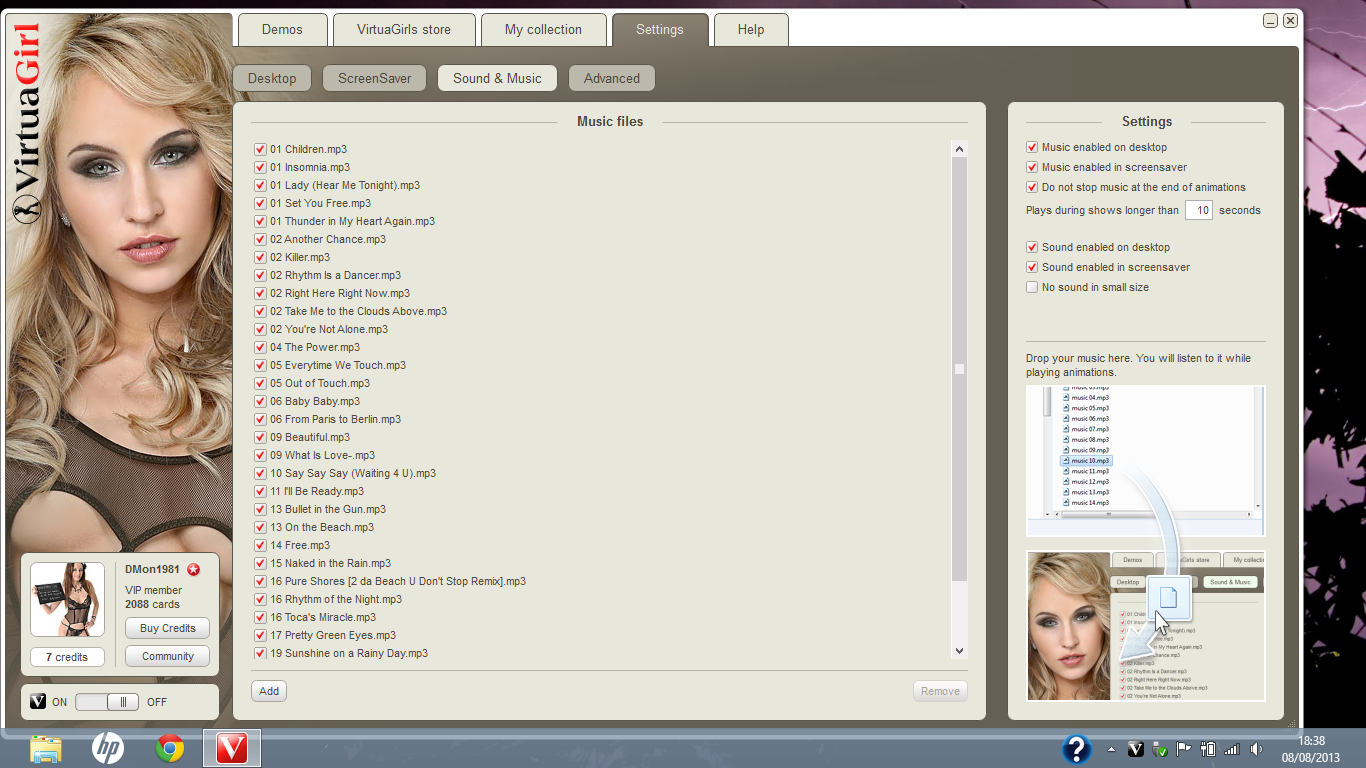Enable No sound in small size
Screen dimensions: 1366x768
(x=1032, y=287)
